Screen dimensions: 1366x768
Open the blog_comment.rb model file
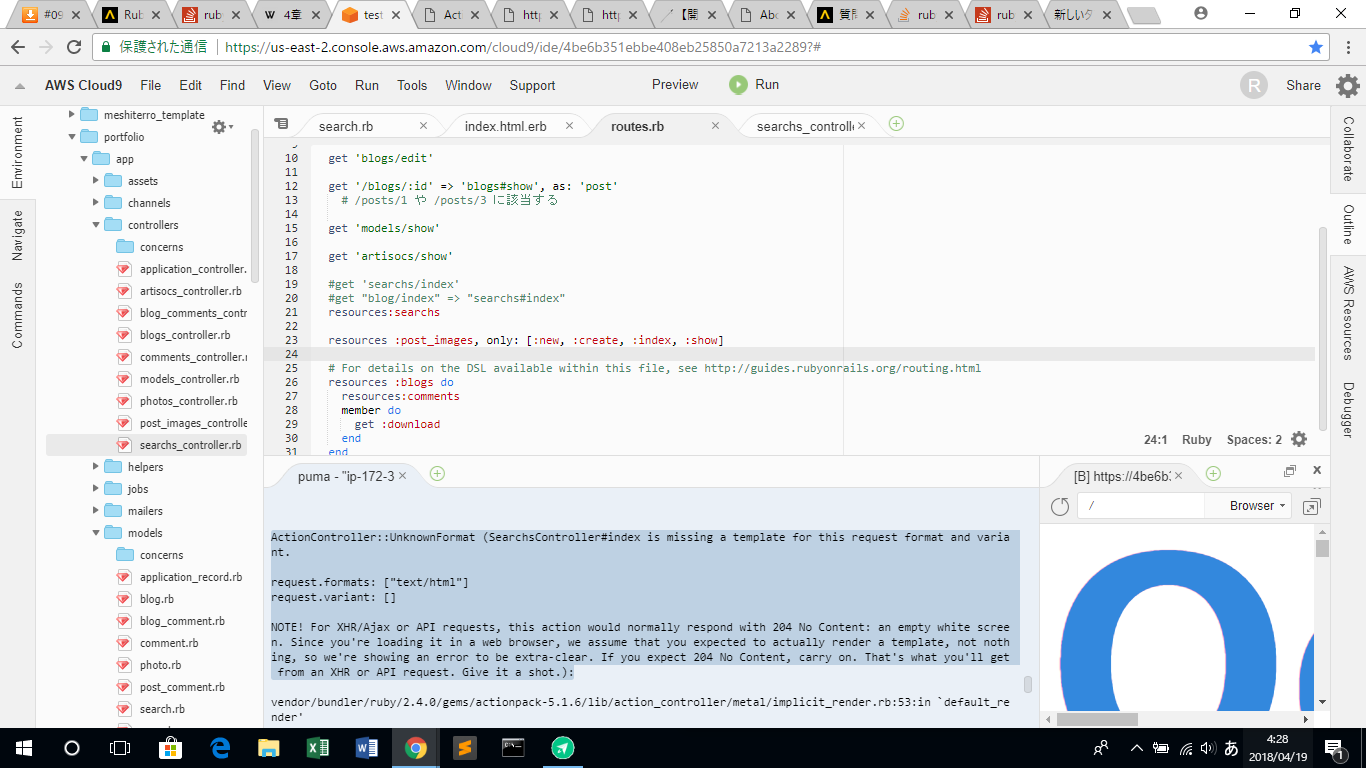pos(182,621)
